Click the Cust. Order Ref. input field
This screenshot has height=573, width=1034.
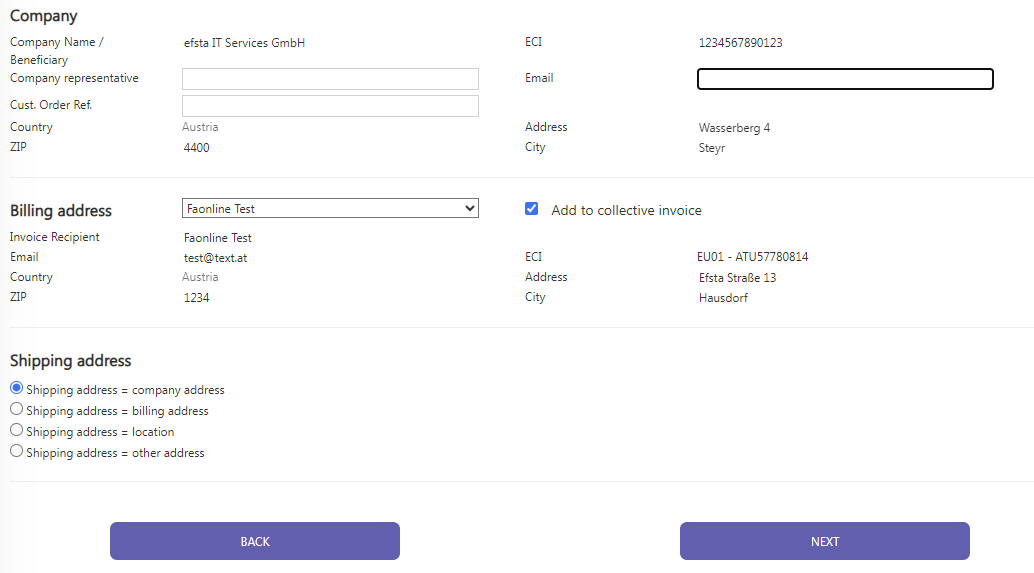tap(330, 106)
